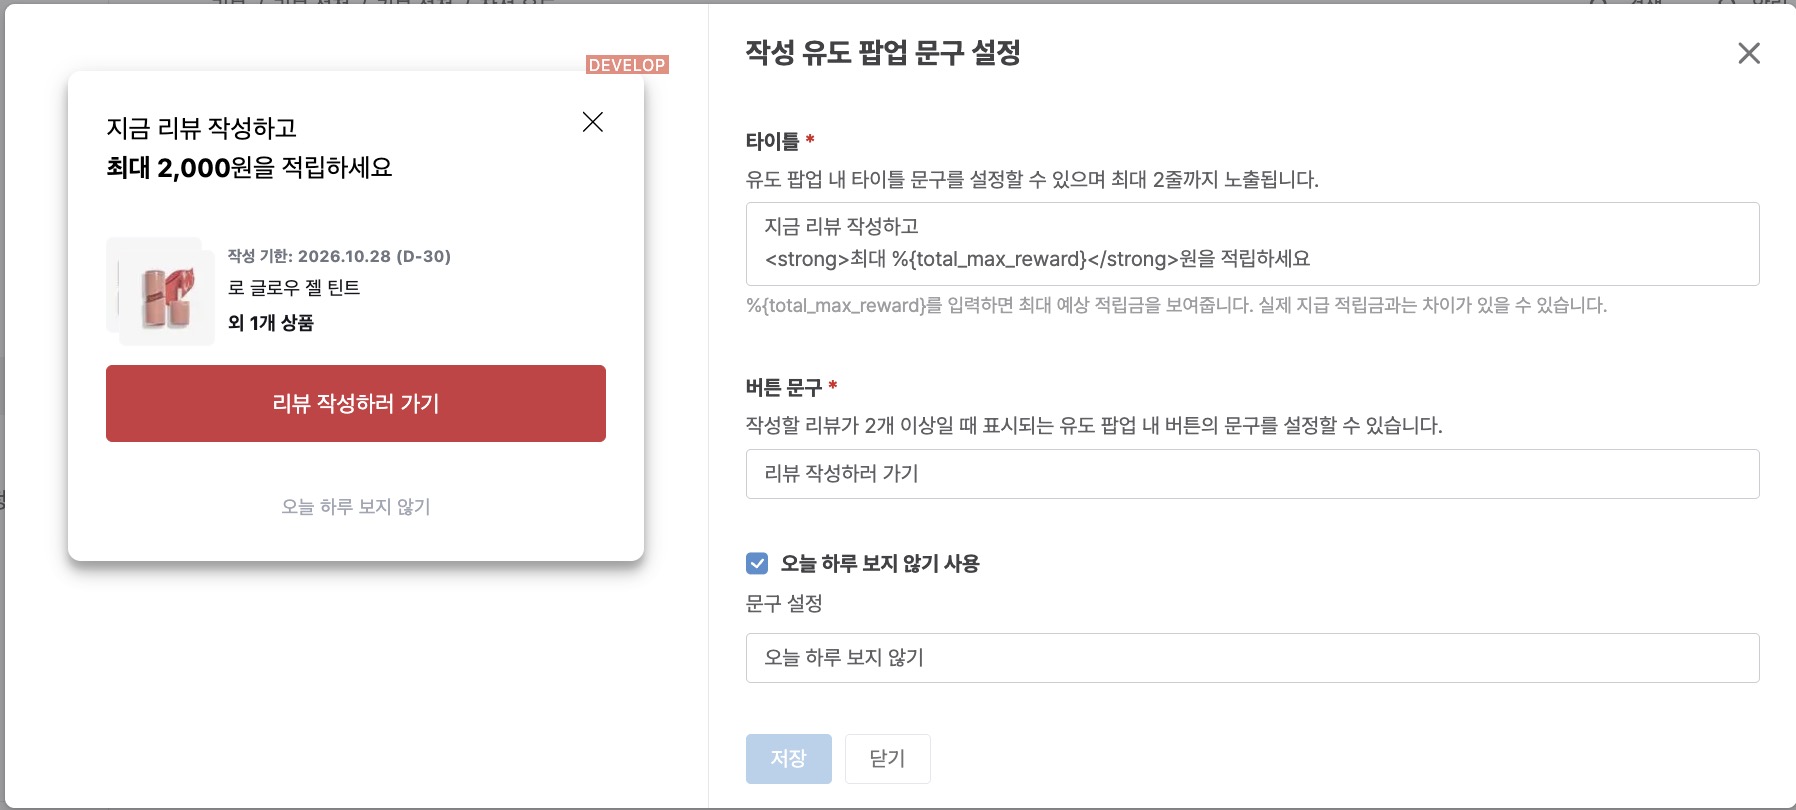1796x810 pixels.
Task: Click the button description about 리뷰가 2개 이상
Action: [x=1094, y=426]
